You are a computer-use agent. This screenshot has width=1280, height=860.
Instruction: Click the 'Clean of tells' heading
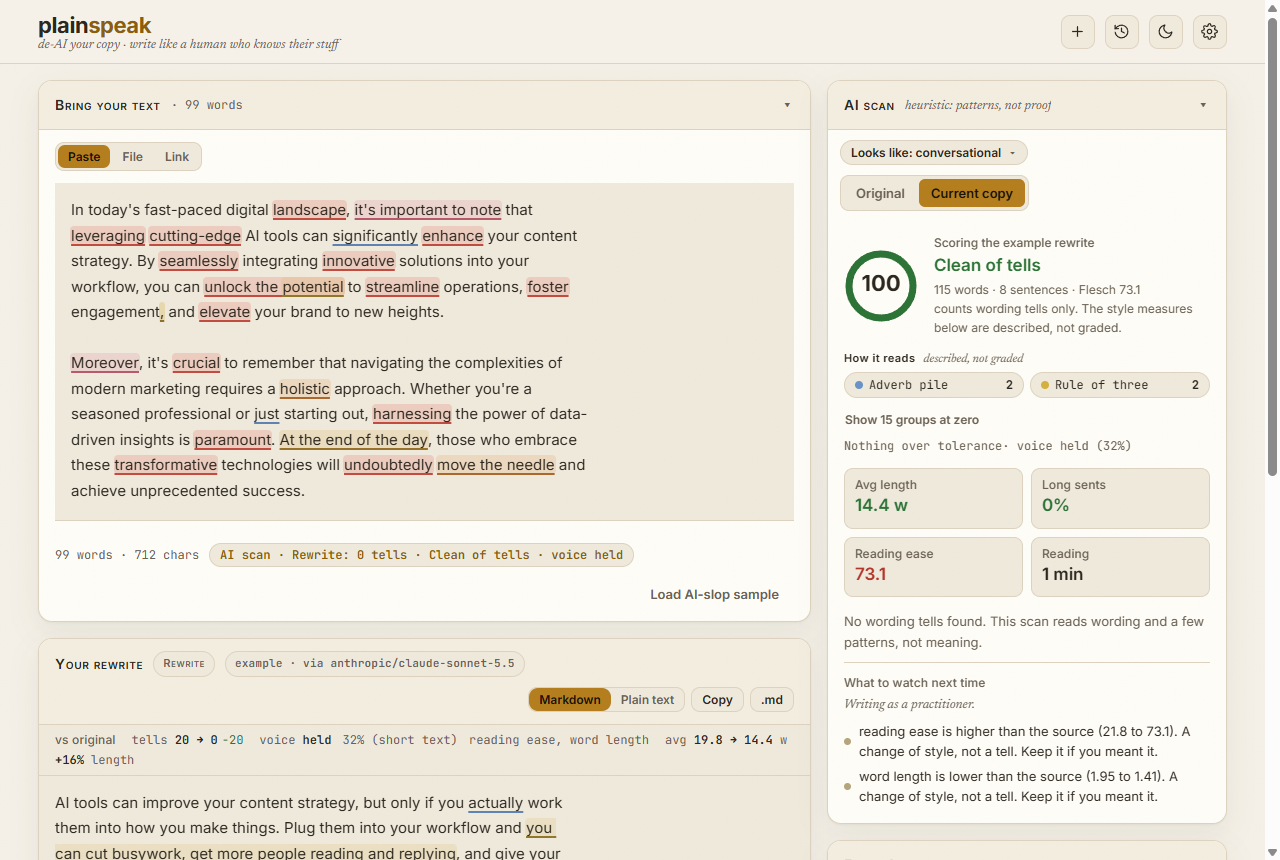pyautogui.click(x=987, y=265)
